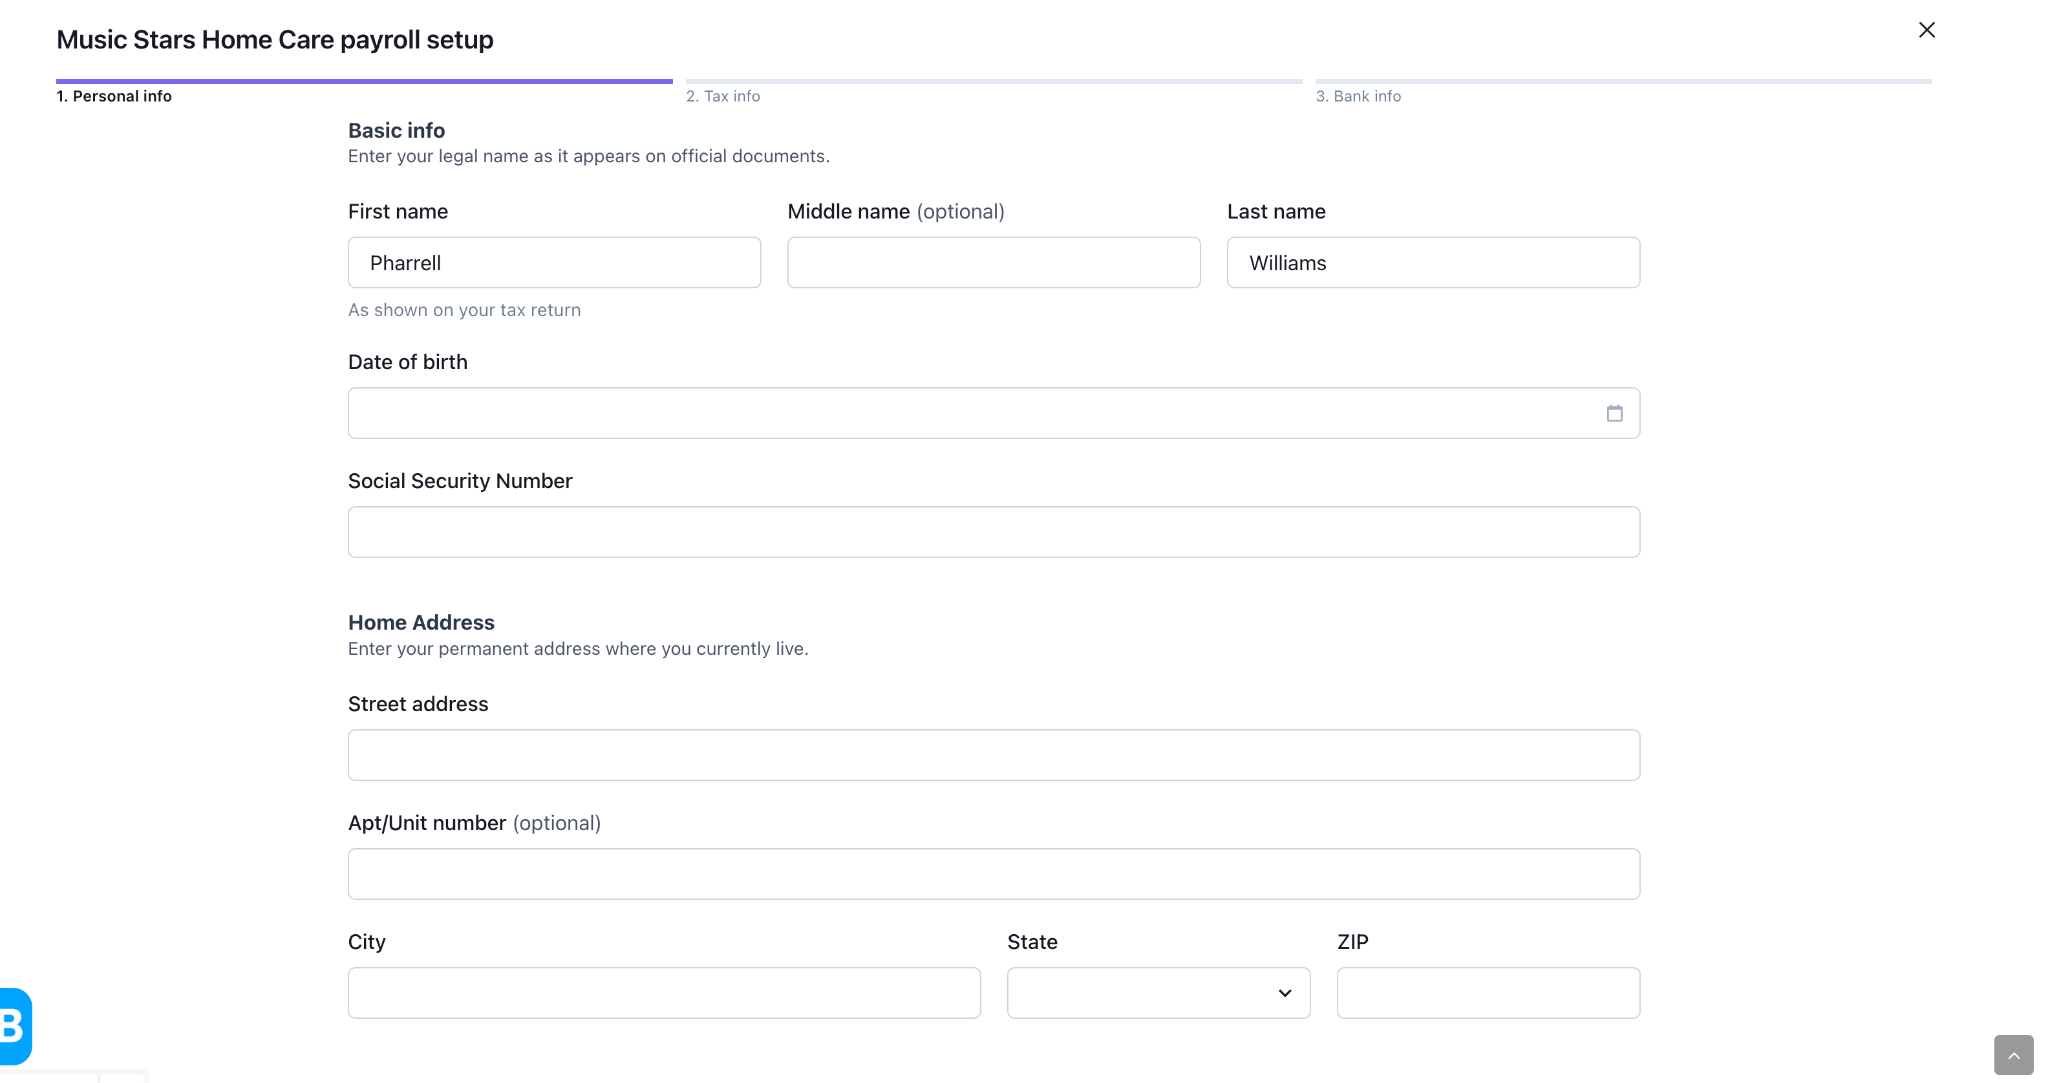Click the Social Security Number field
This screenshot has width=2048, height=1083.
point(993,532)
